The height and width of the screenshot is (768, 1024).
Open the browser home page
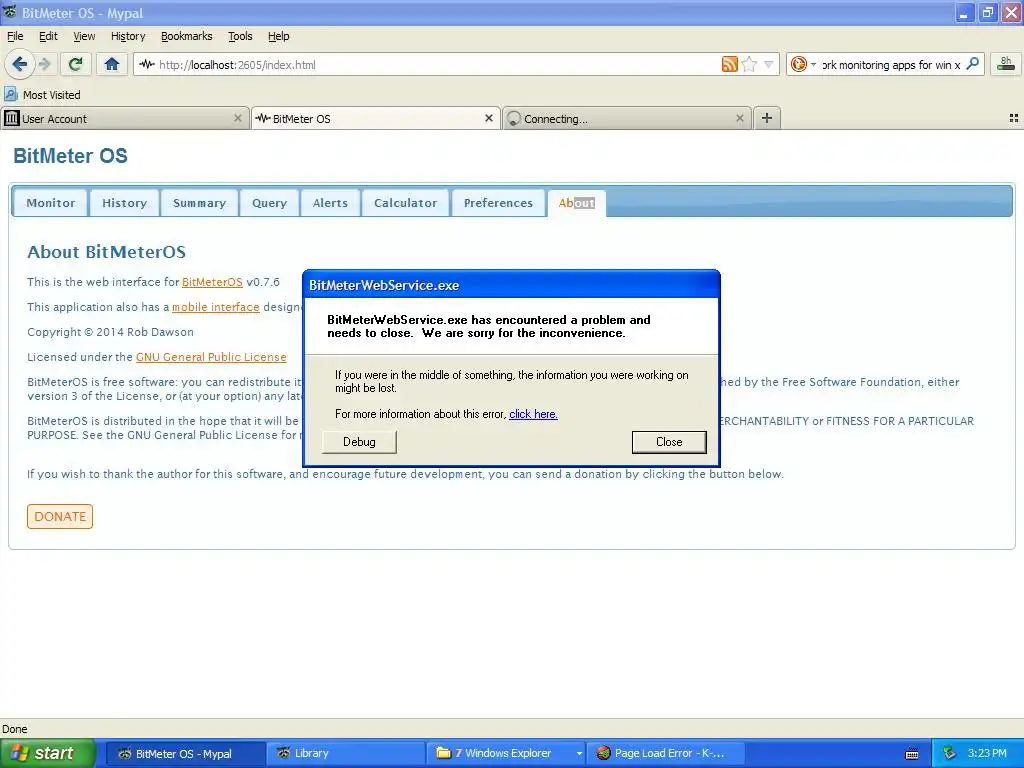pyautogui.click(x=112, y=64)
